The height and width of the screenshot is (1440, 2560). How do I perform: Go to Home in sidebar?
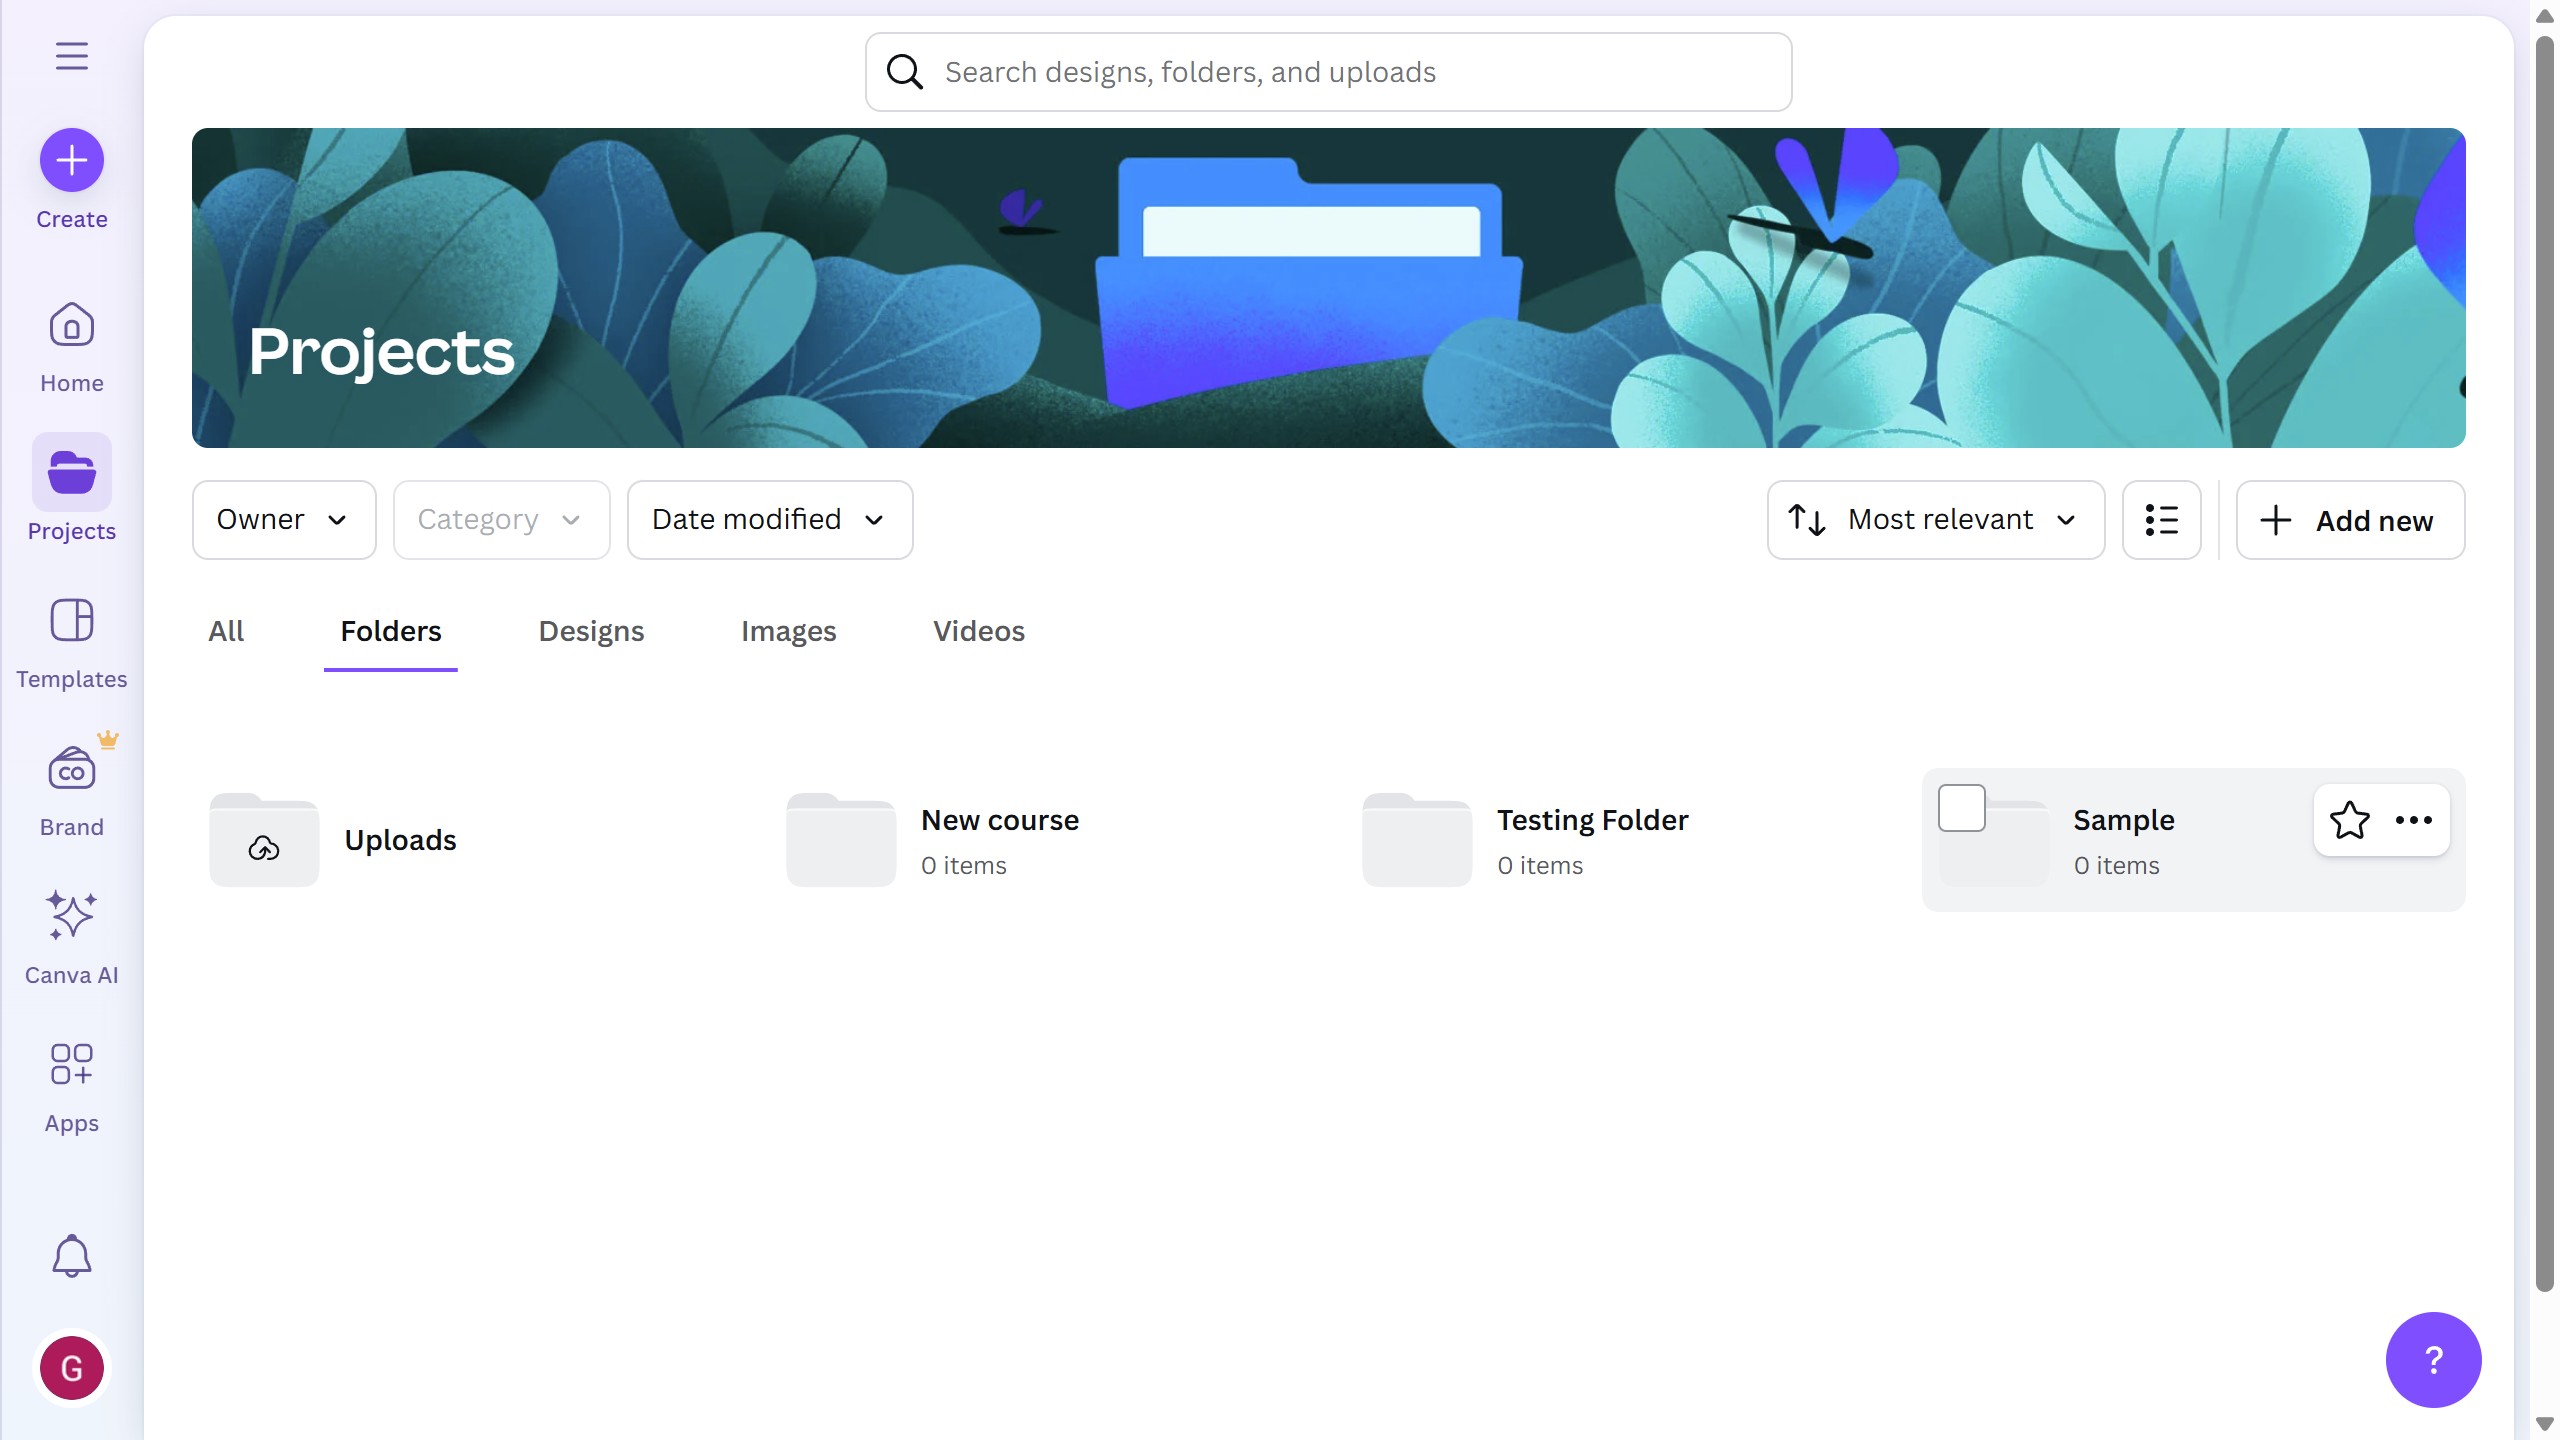point(71,346)
